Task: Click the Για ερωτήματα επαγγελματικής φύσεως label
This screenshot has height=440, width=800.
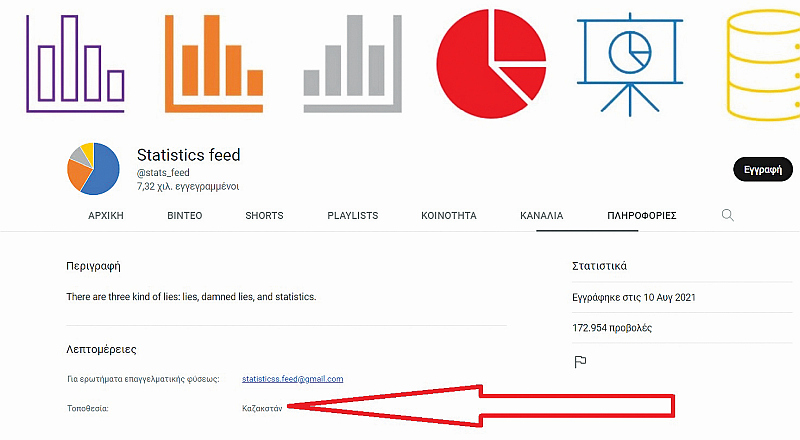Action: (143, 379)
